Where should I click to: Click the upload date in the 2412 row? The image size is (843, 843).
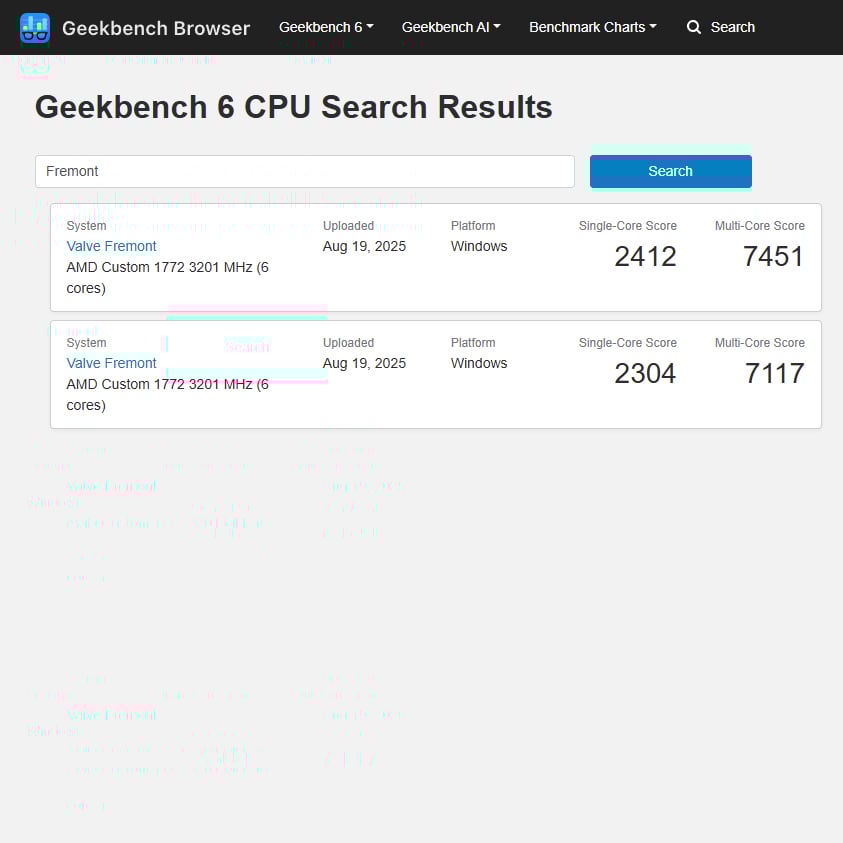click(364, 246)
